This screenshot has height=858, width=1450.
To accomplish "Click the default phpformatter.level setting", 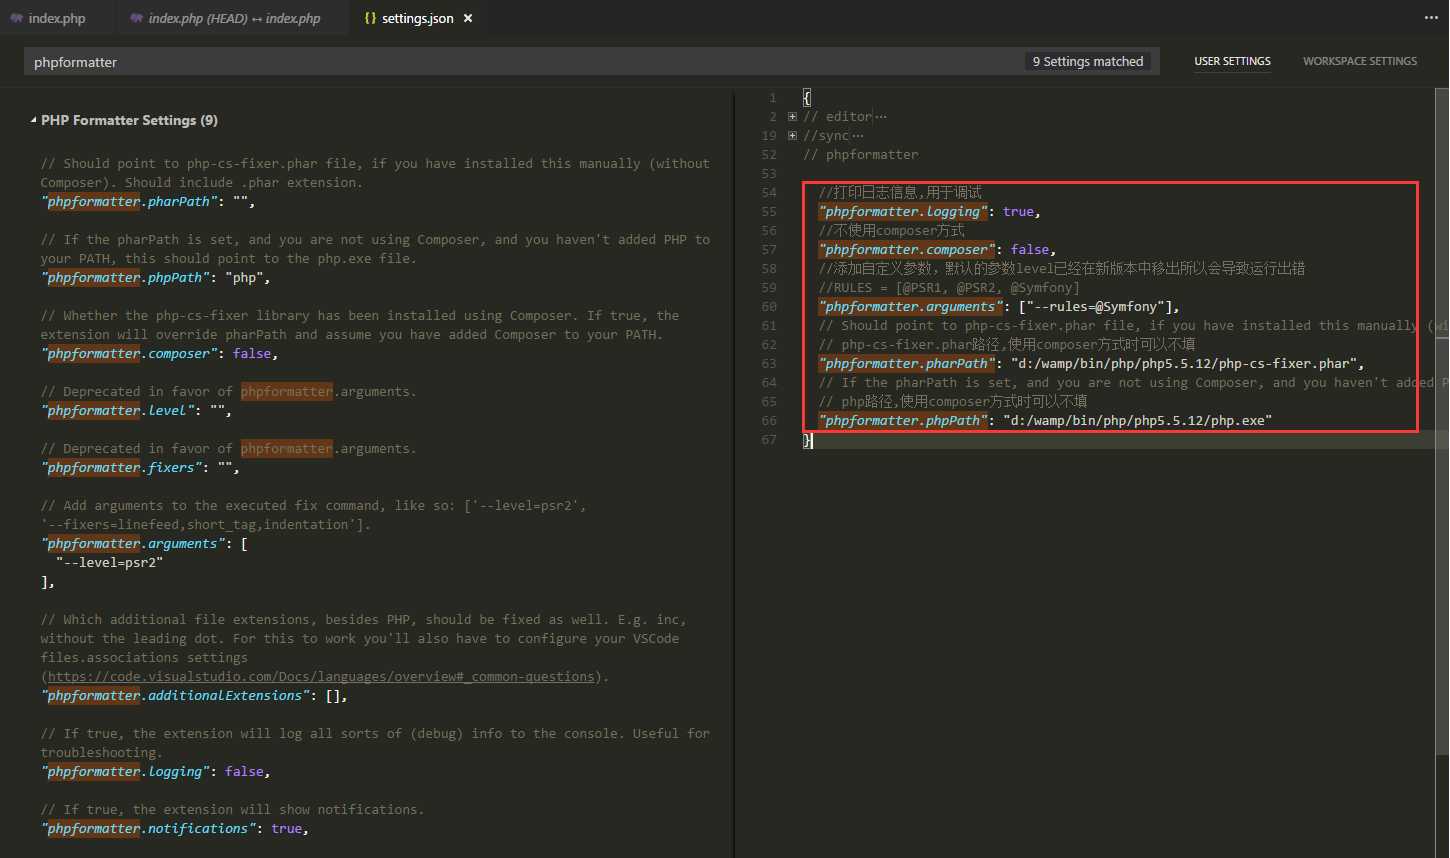I will click(x=137, y=410).
